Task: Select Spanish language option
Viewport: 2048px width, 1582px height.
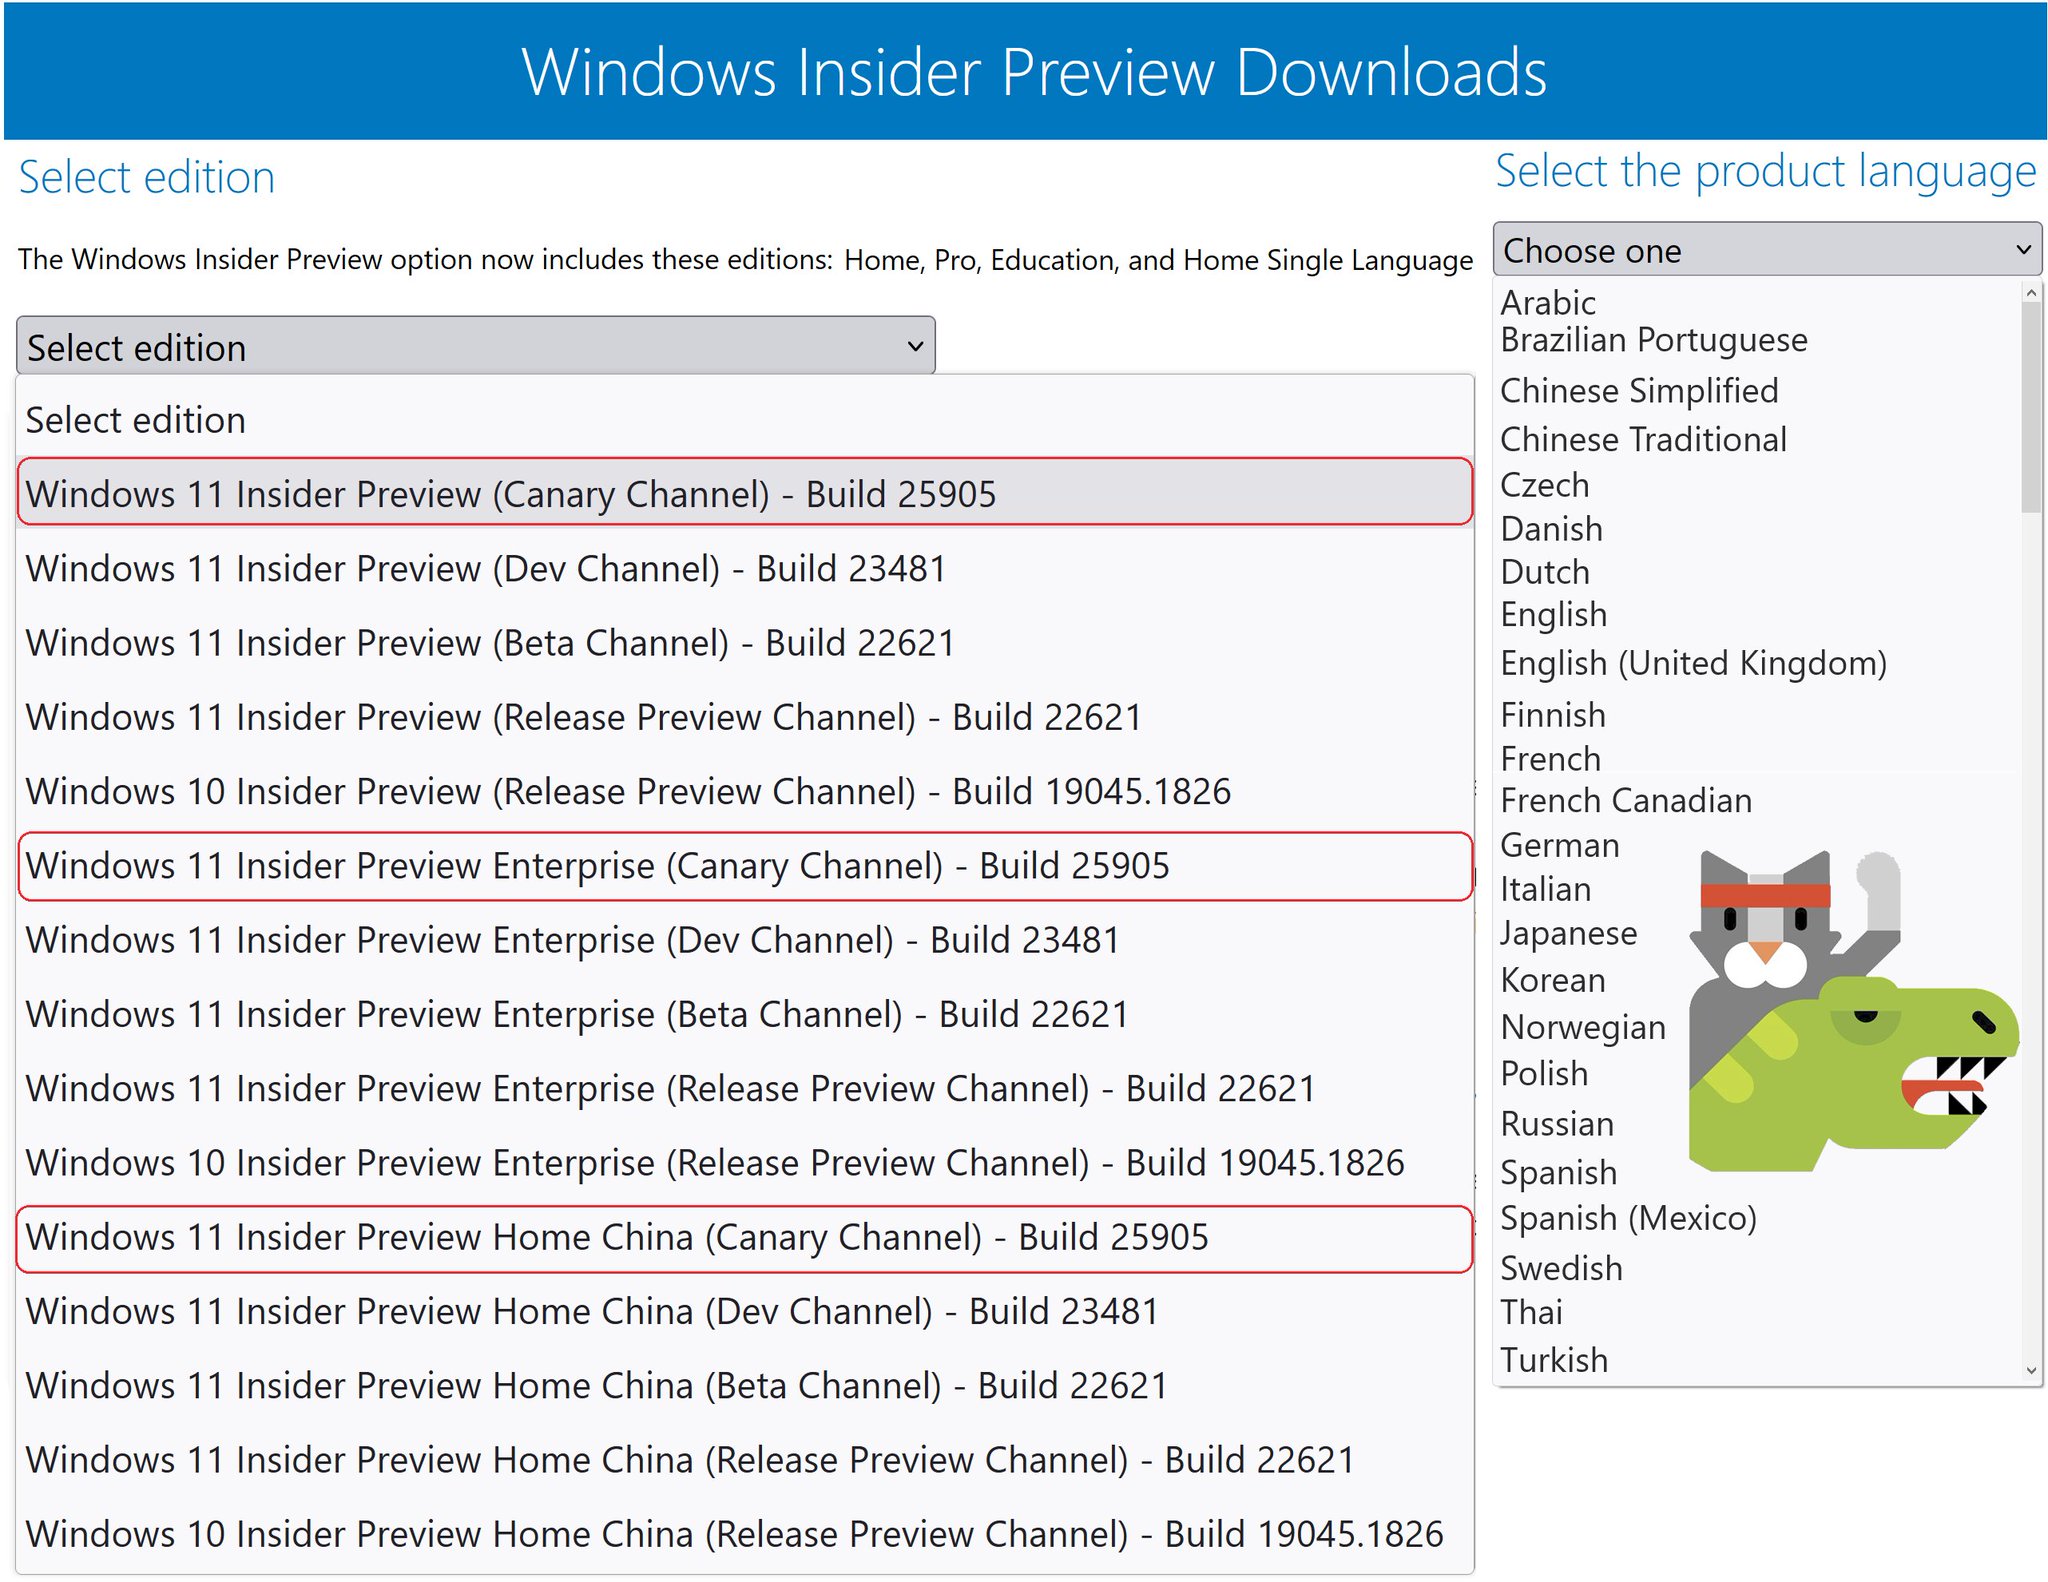Action: coord(1558,1172)
